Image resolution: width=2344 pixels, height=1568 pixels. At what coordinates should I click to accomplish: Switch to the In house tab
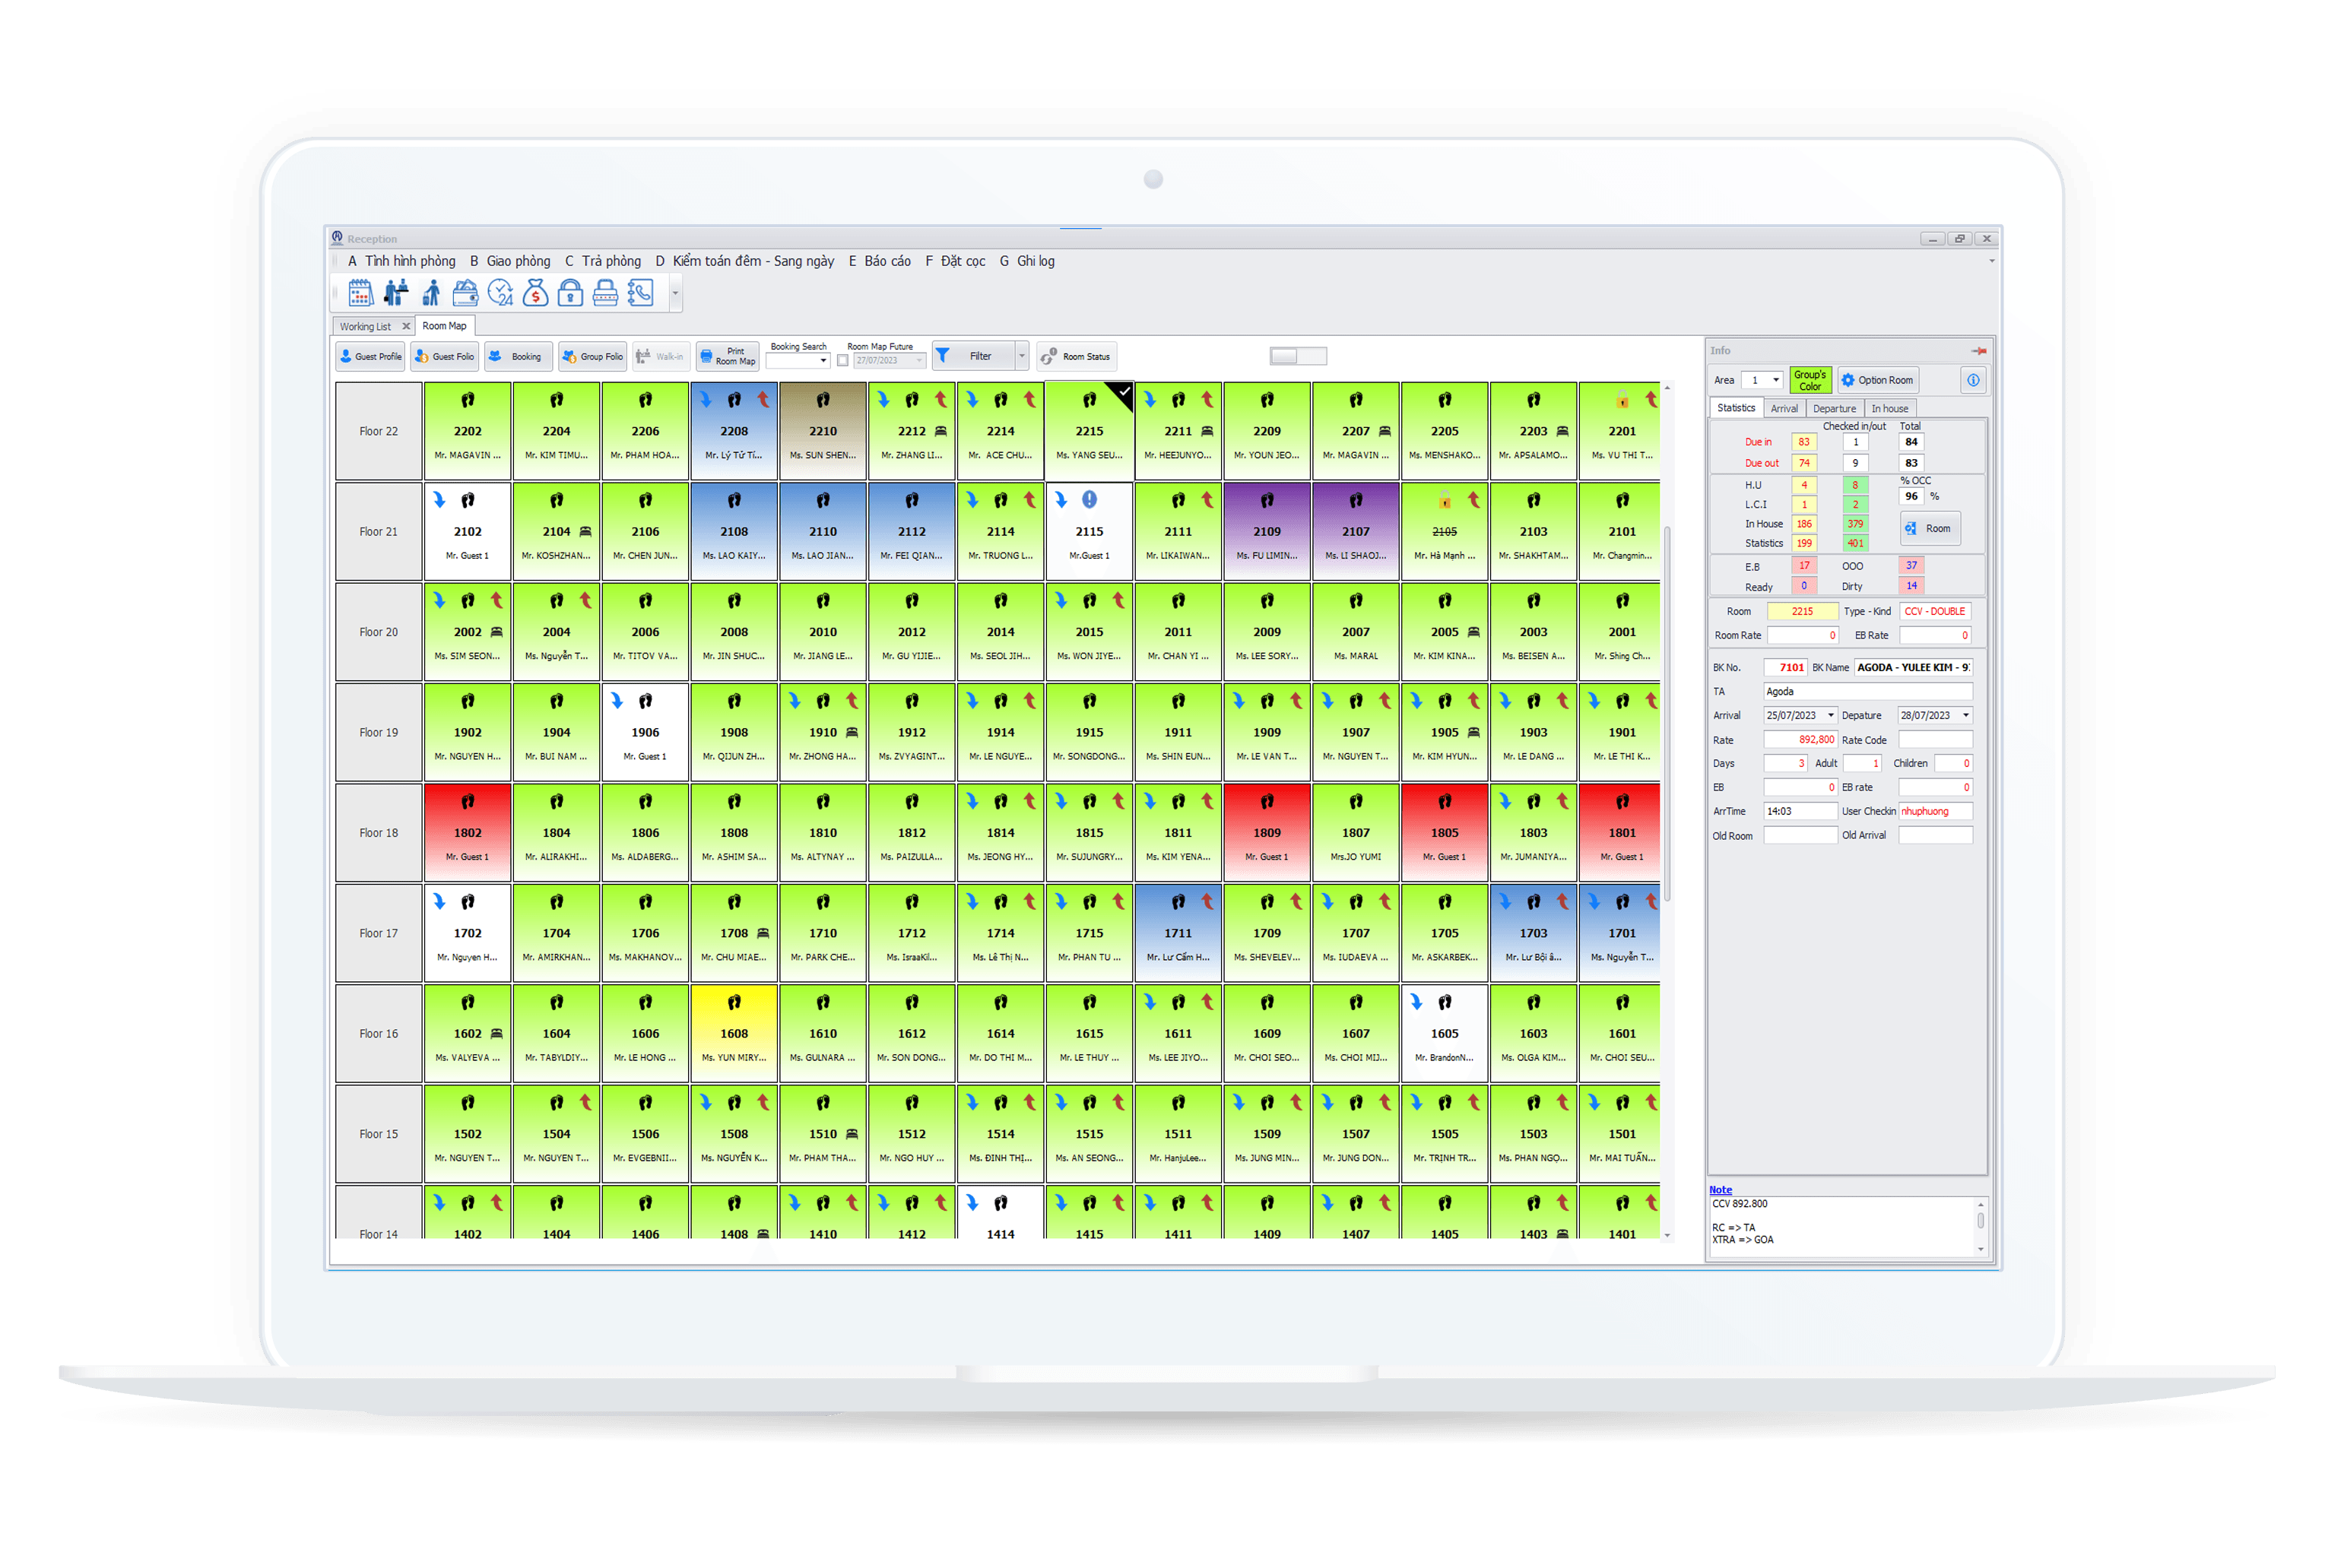click(x=1889, y=408)
